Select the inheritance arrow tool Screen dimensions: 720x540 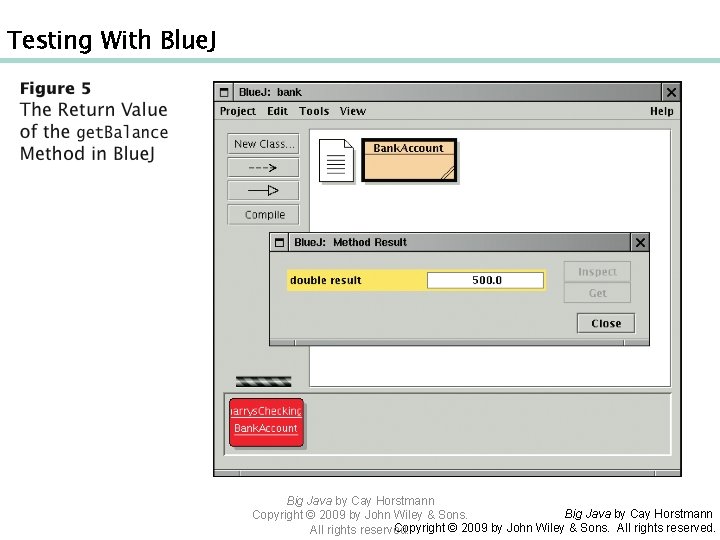click(x=263, y=191)
